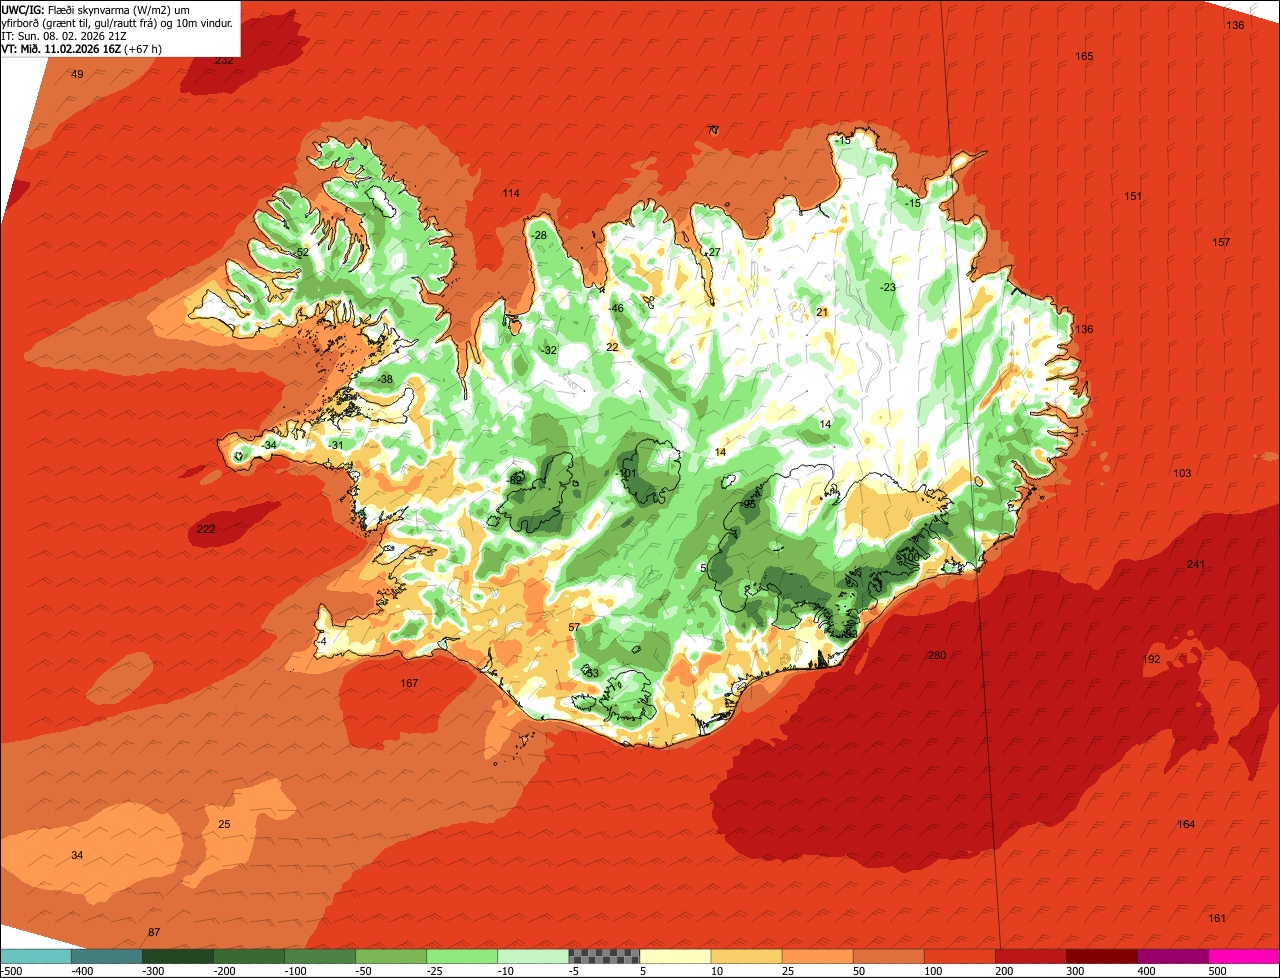The image size is (1280, 978).
Task: Click the 167 value off the southwest coast
Action: (x=409, y=683)
